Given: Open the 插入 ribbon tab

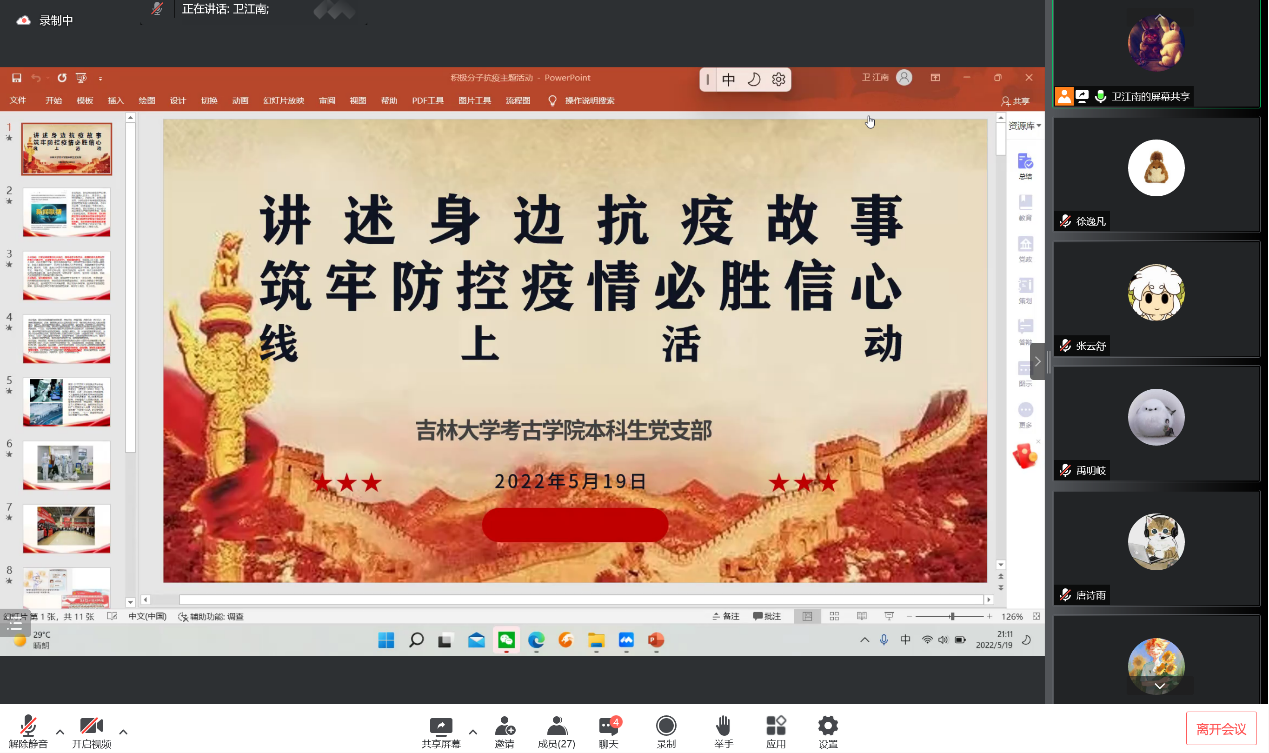Looking at the screenshot, I should (x=116, y=101).
